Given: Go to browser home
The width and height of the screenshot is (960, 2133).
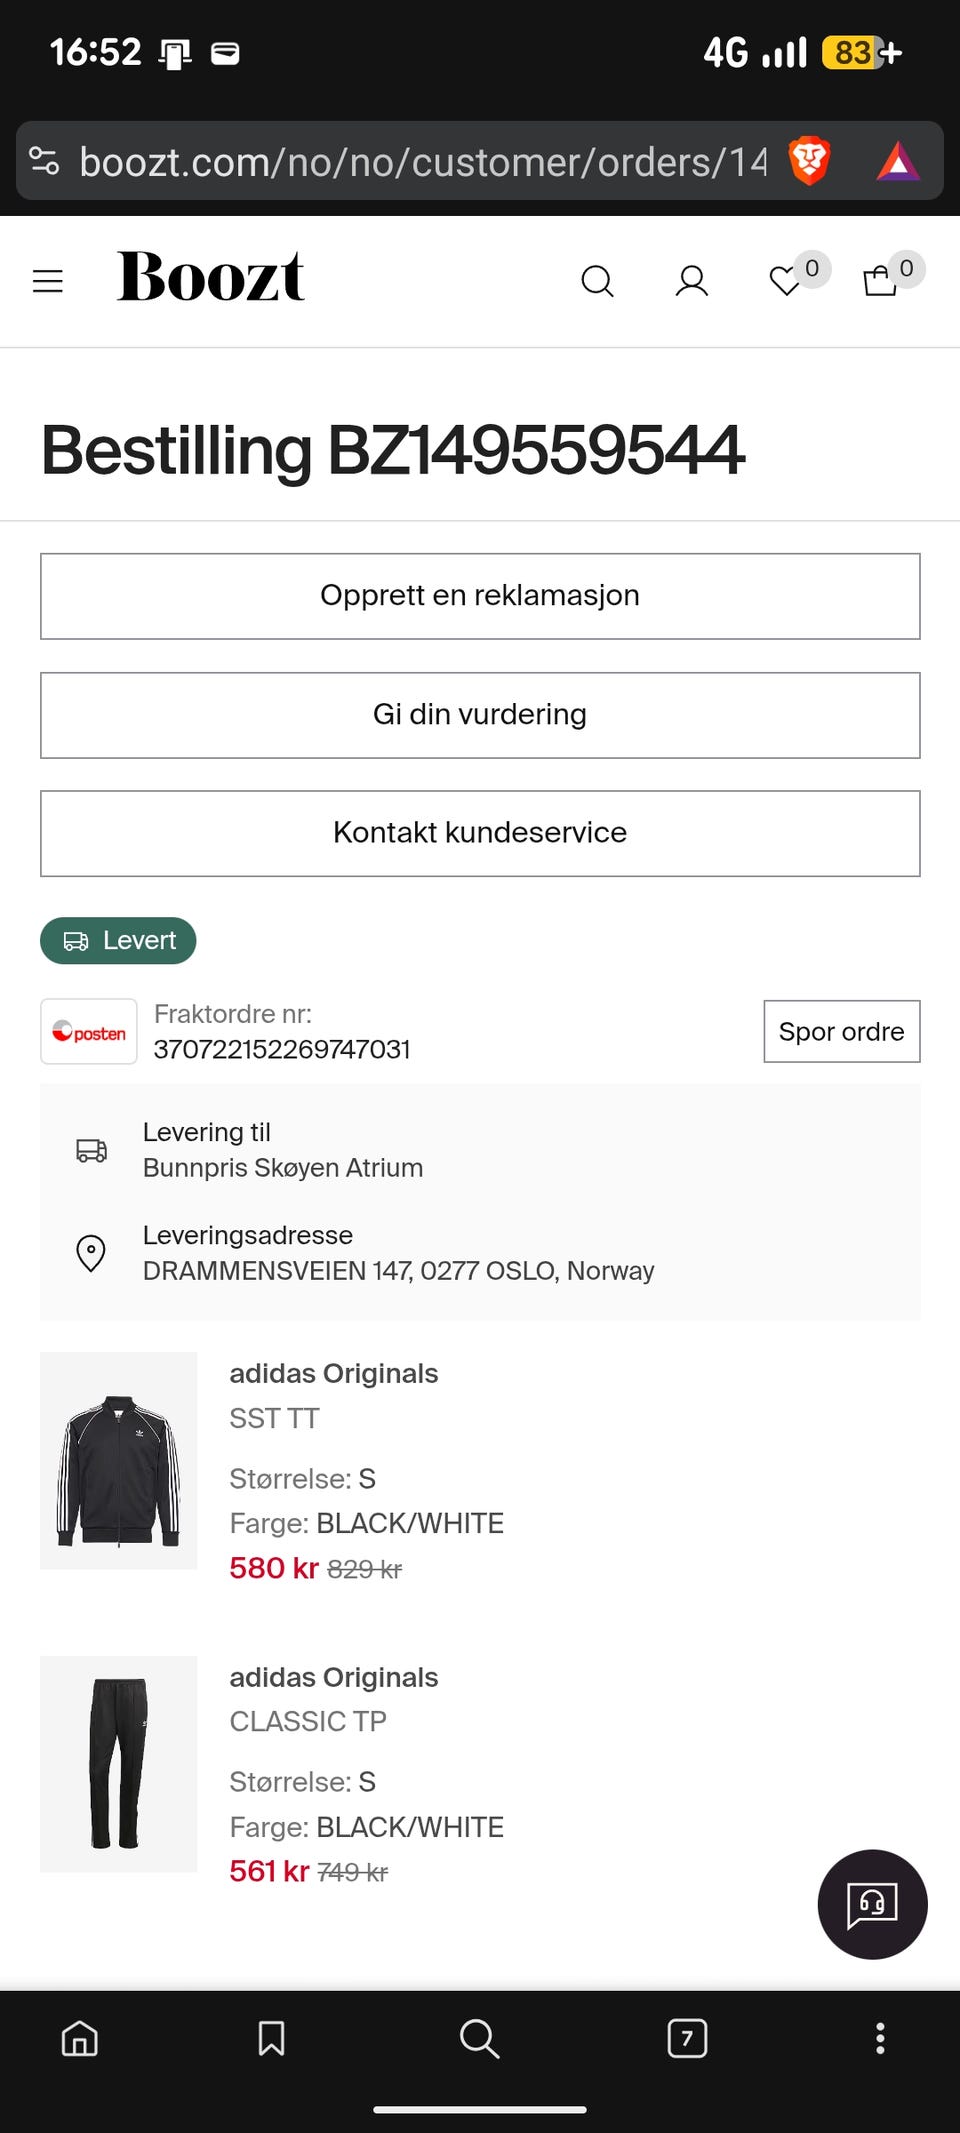Looking at the screenshot, I should click(x=80, y=2038).
